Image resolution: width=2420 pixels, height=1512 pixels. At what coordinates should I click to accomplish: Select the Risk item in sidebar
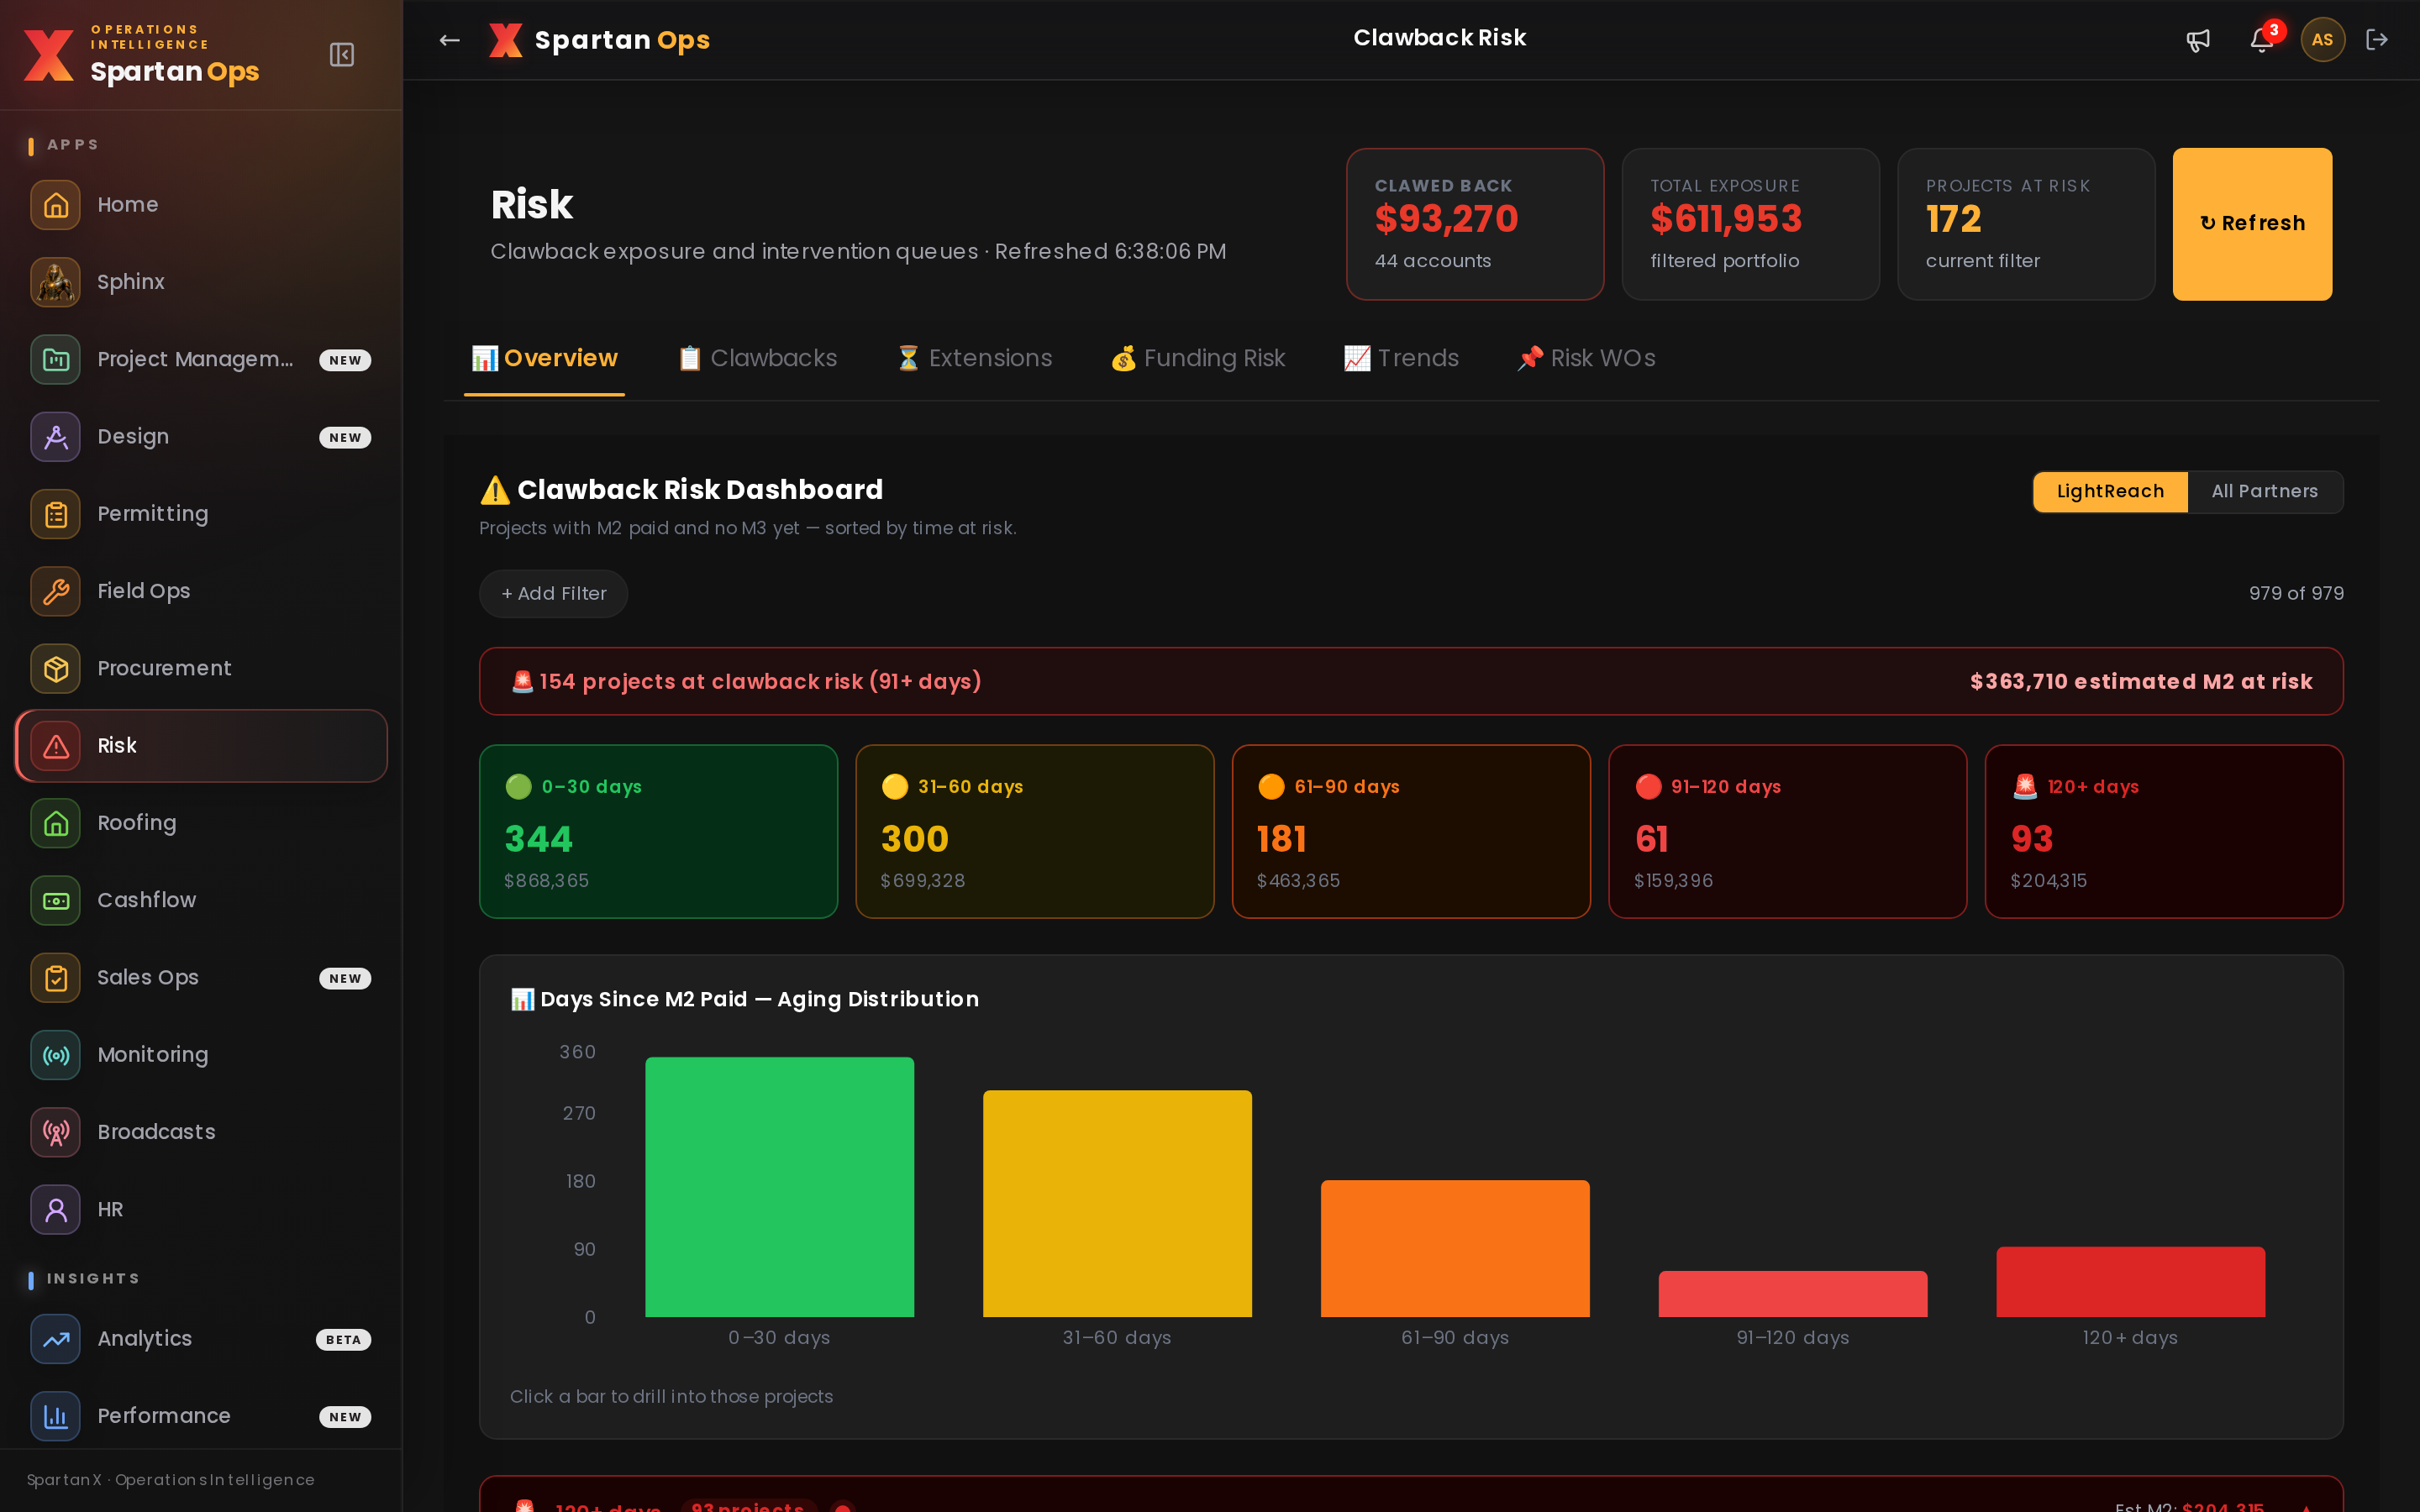click(x=201, y=746)
